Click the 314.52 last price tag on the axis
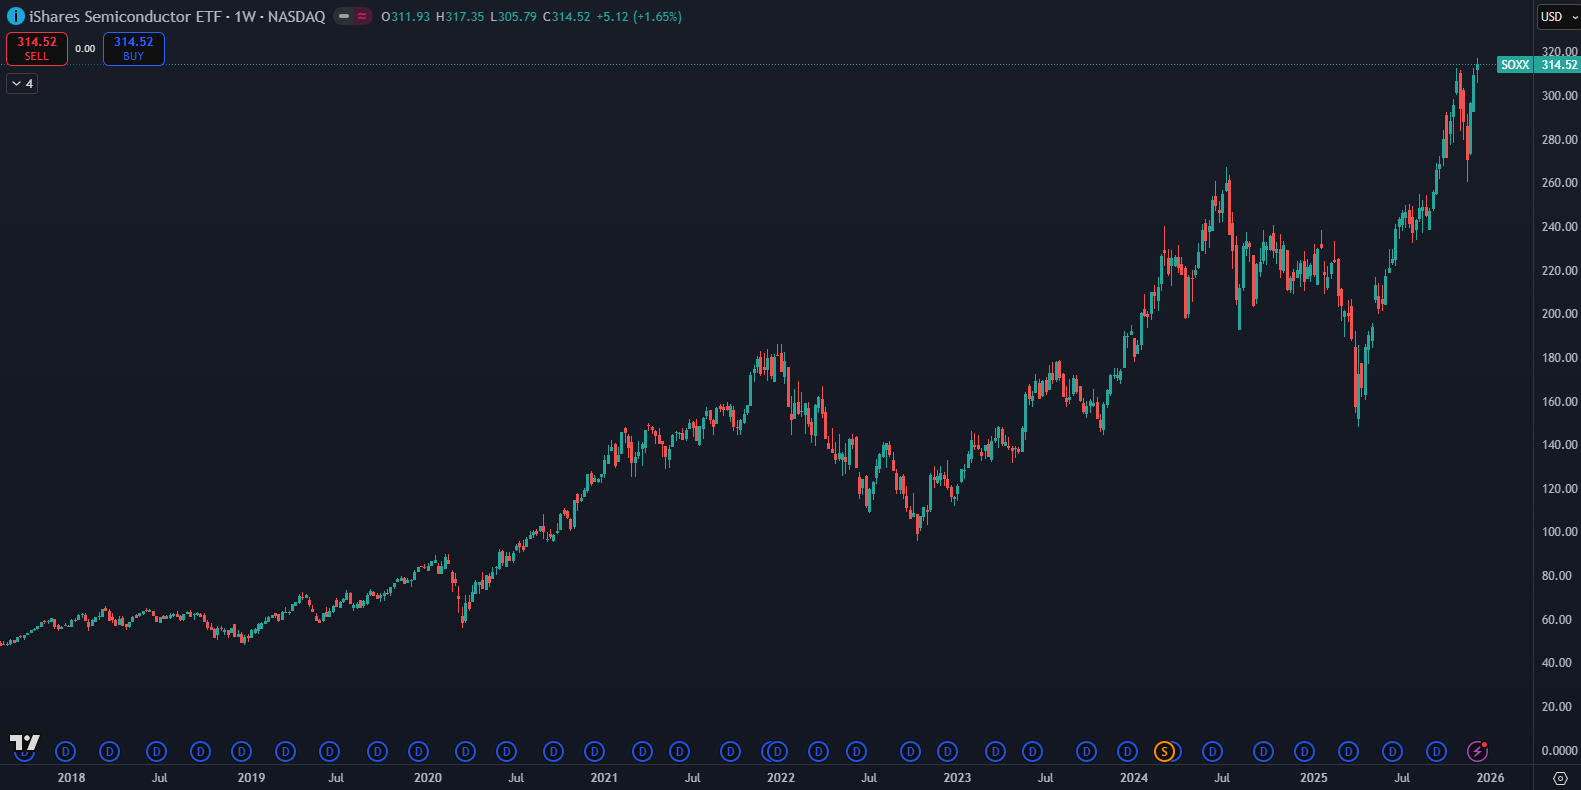The image size is (1581, 790). [1558, 65]
